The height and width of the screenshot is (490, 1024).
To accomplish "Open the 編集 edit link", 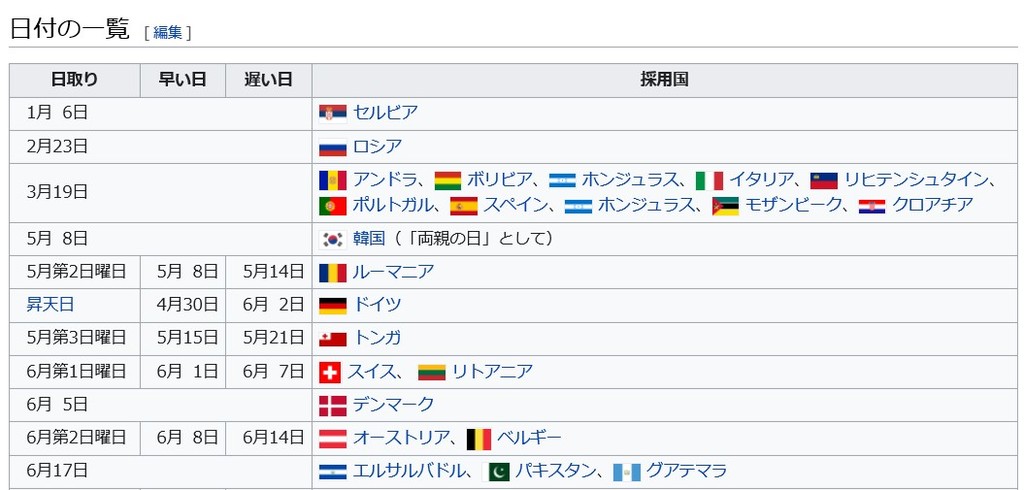I will 168,33.
